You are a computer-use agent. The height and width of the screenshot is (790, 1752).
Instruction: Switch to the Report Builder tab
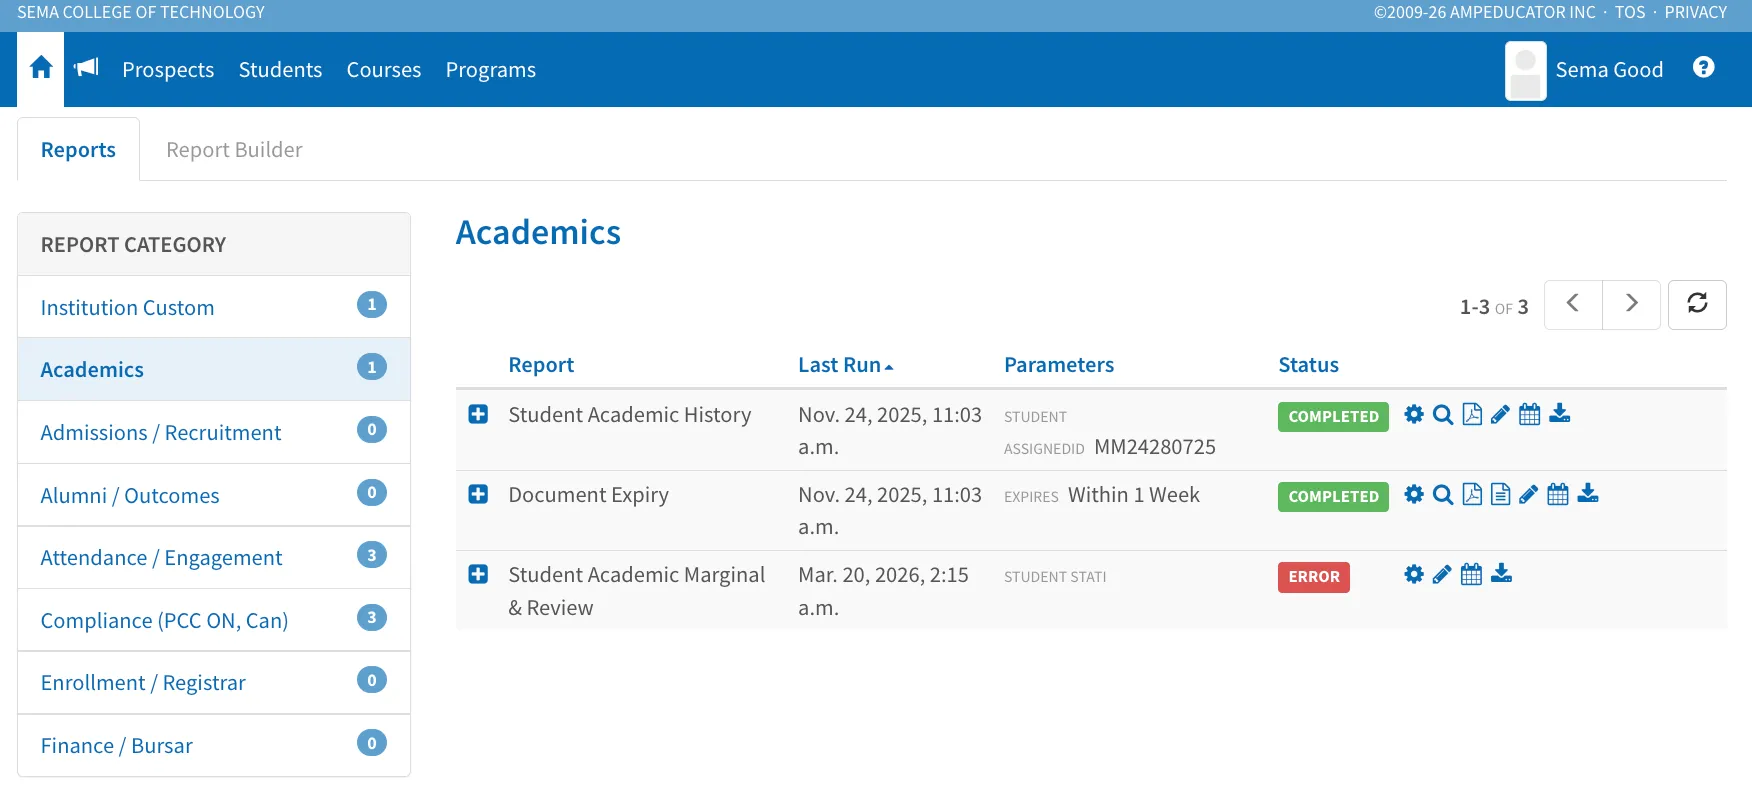click(x=234, y=150)
